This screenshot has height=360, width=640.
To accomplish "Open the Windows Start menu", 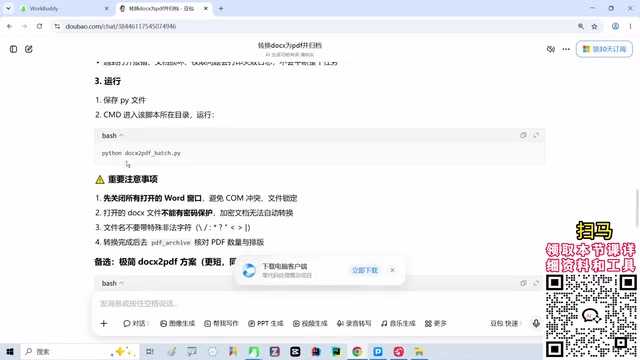I will [10, 351].
